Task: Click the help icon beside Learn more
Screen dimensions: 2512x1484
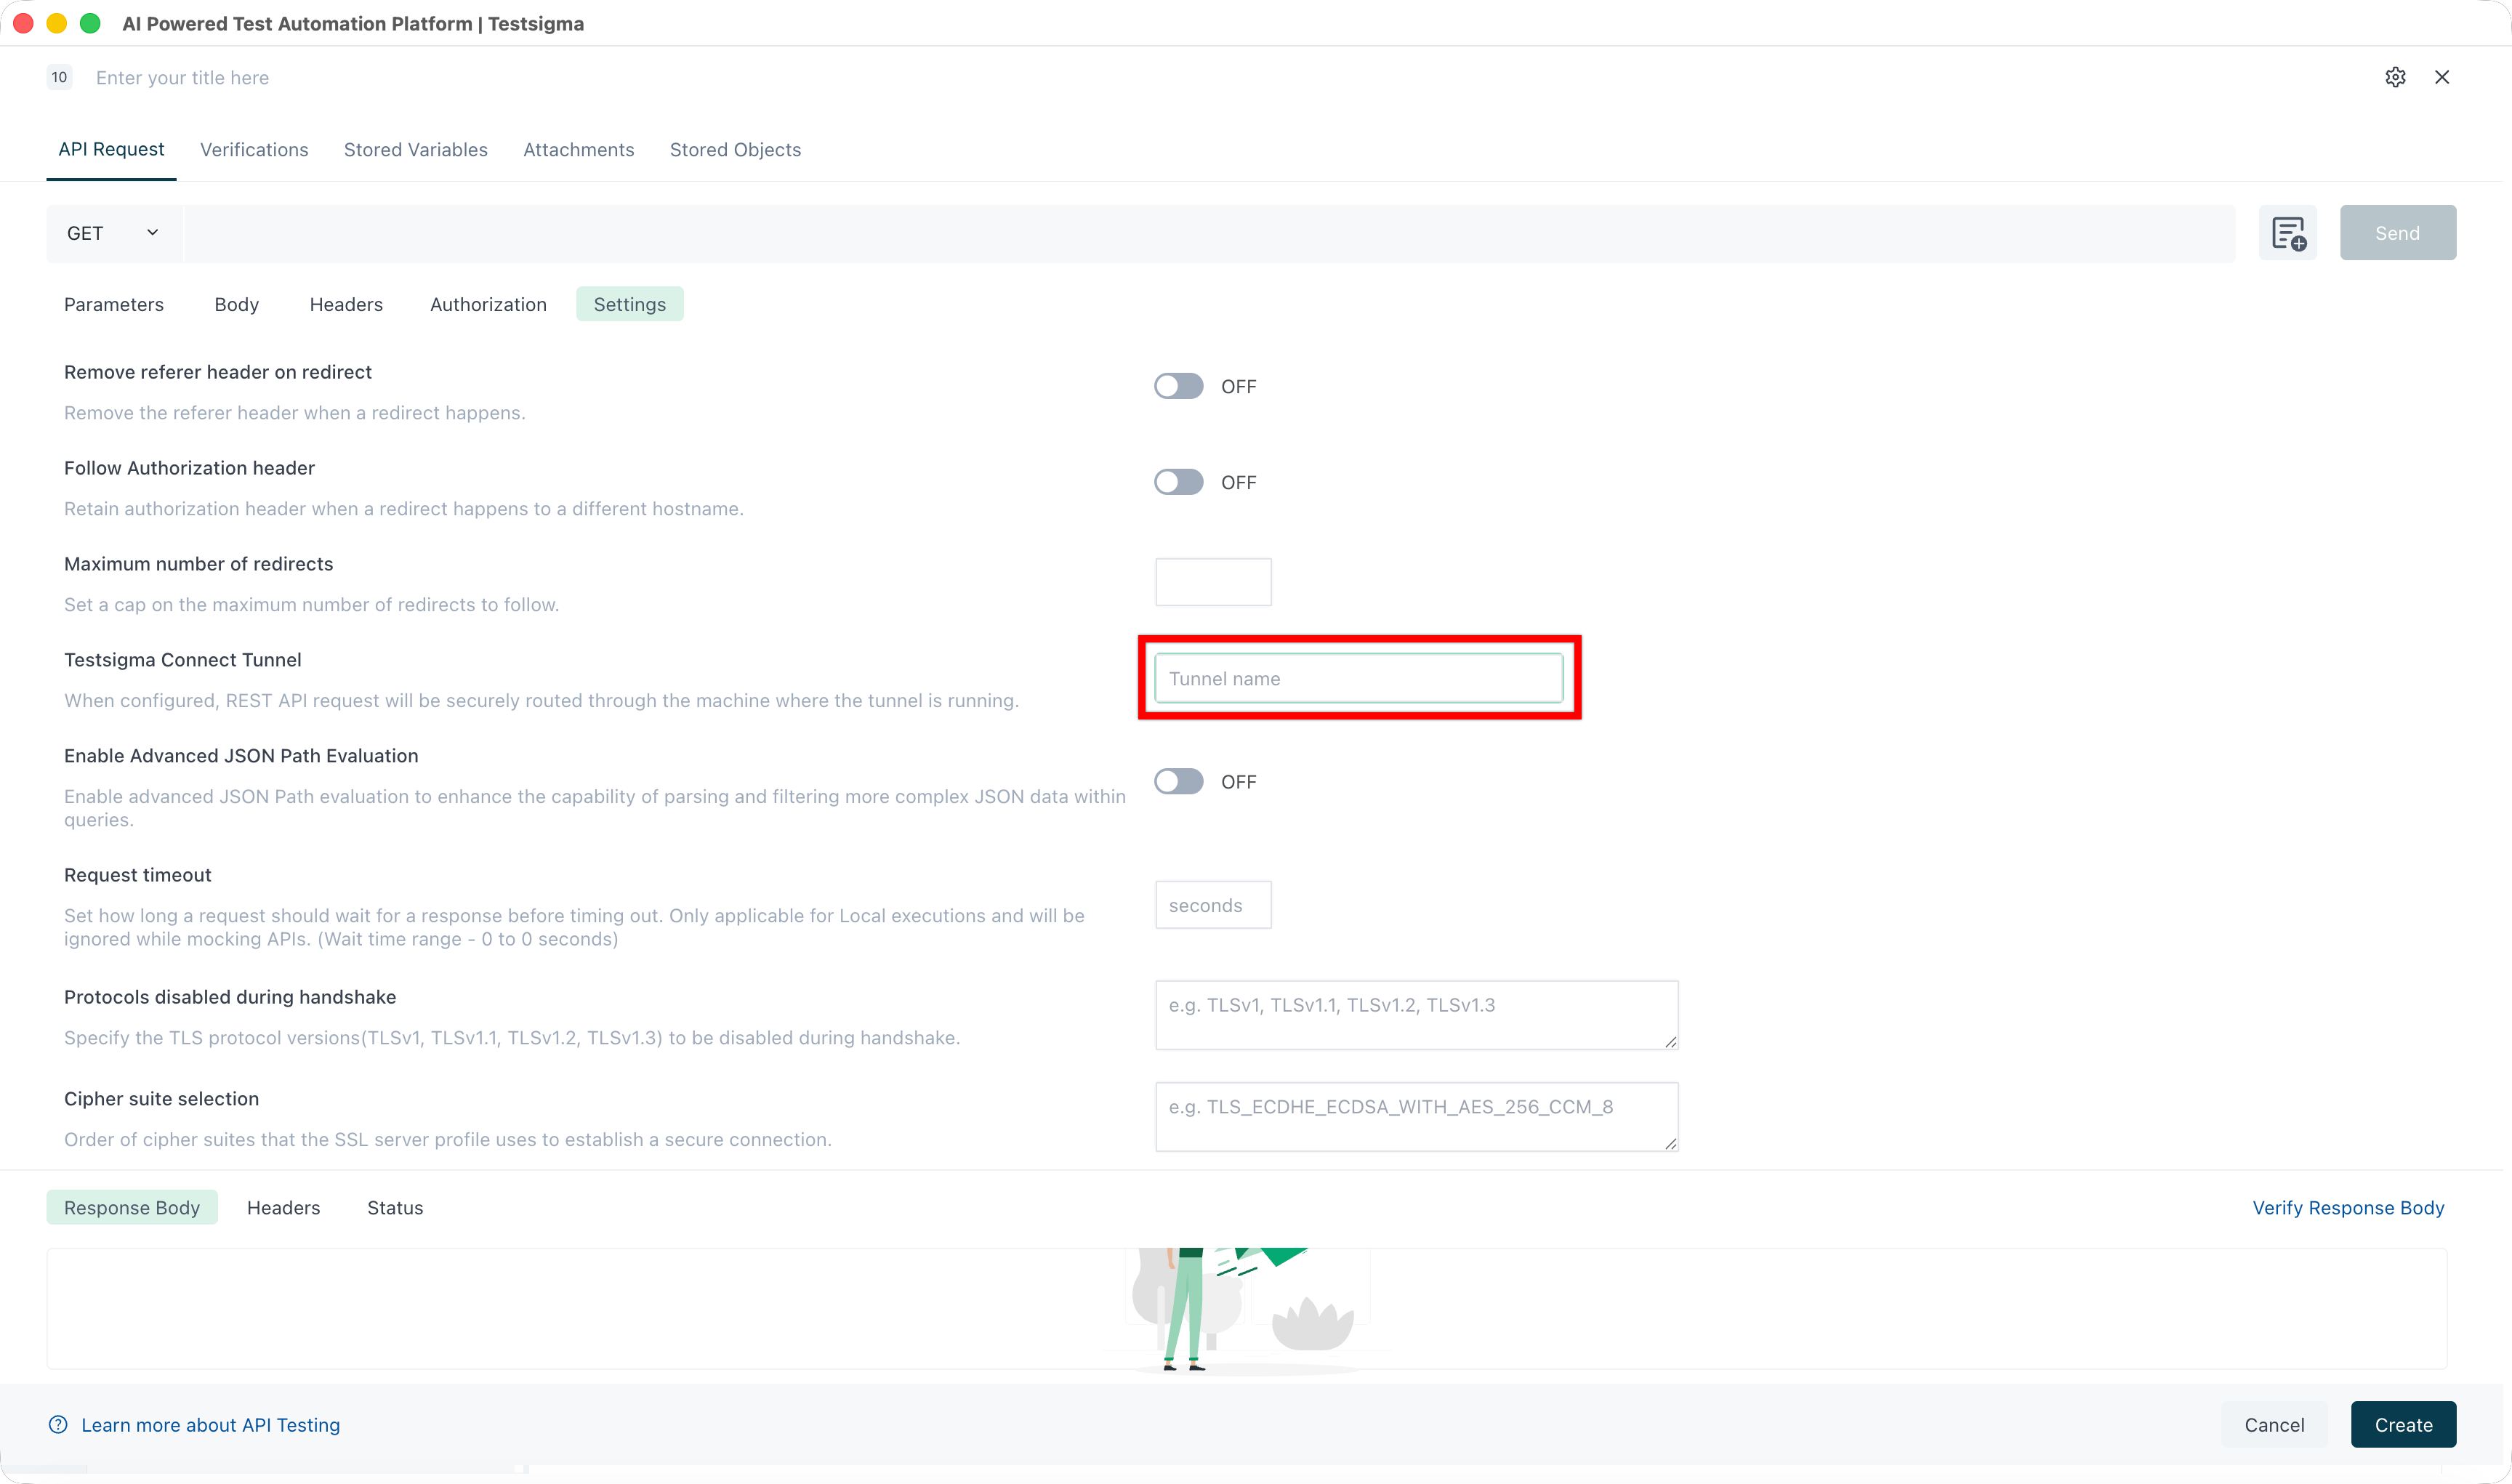Action: (x=58, y=1425)
